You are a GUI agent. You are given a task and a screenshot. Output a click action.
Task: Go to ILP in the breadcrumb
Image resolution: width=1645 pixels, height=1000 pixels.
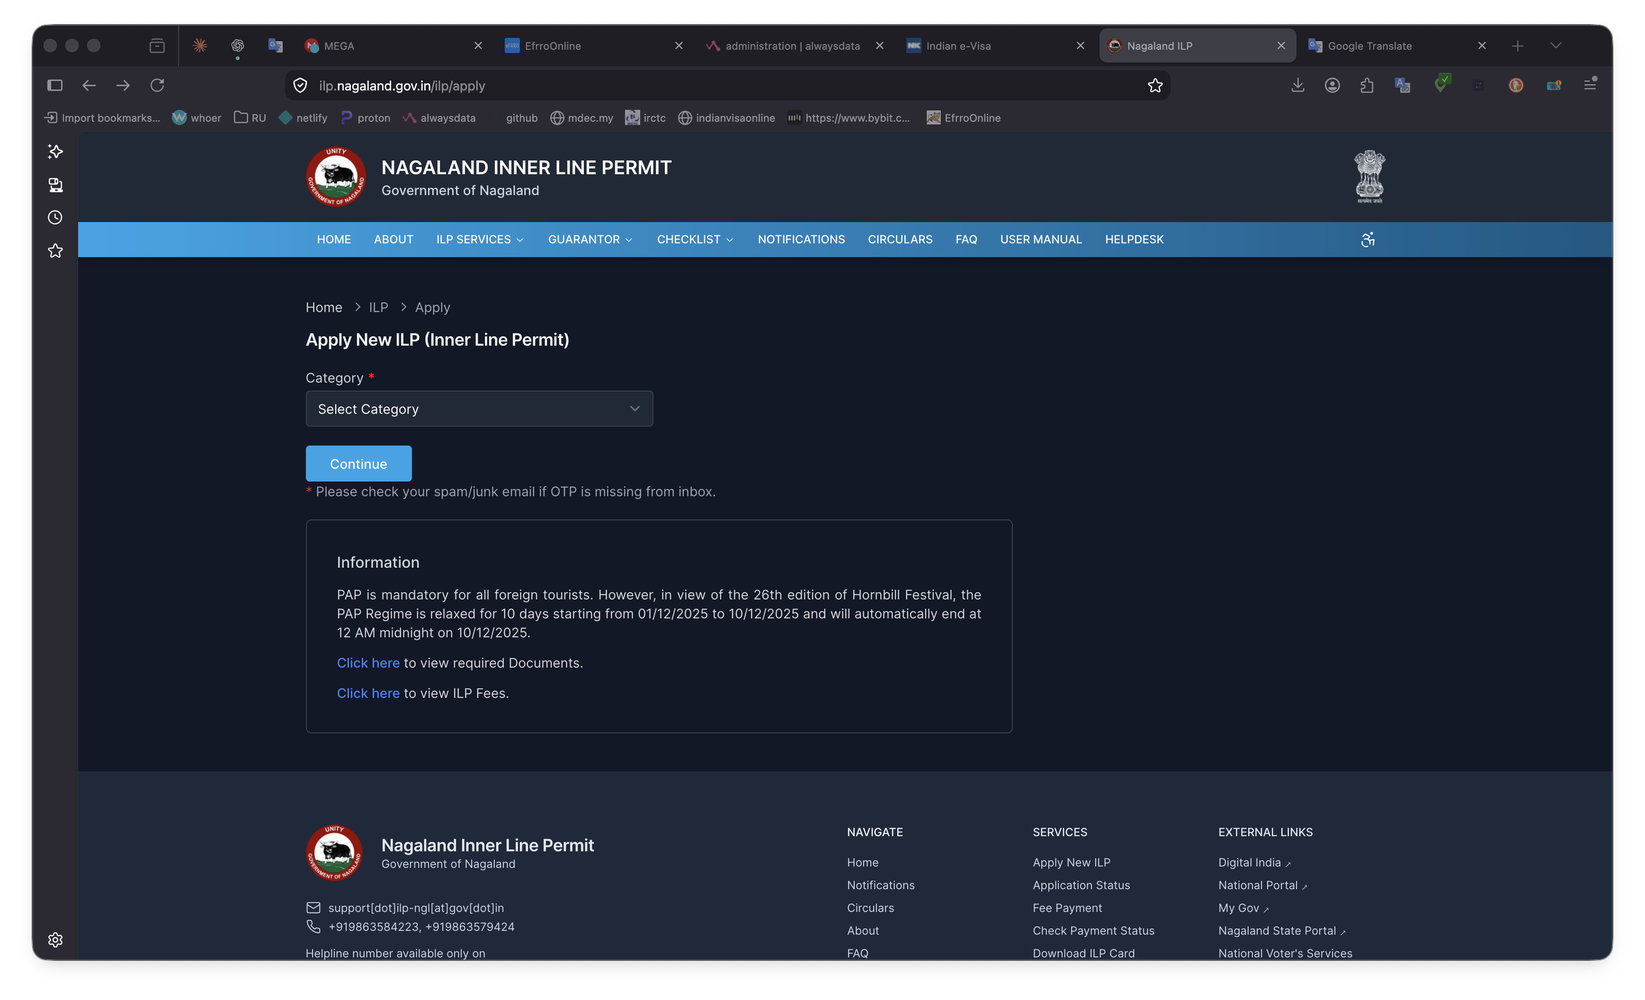click(x=378, y=308)
